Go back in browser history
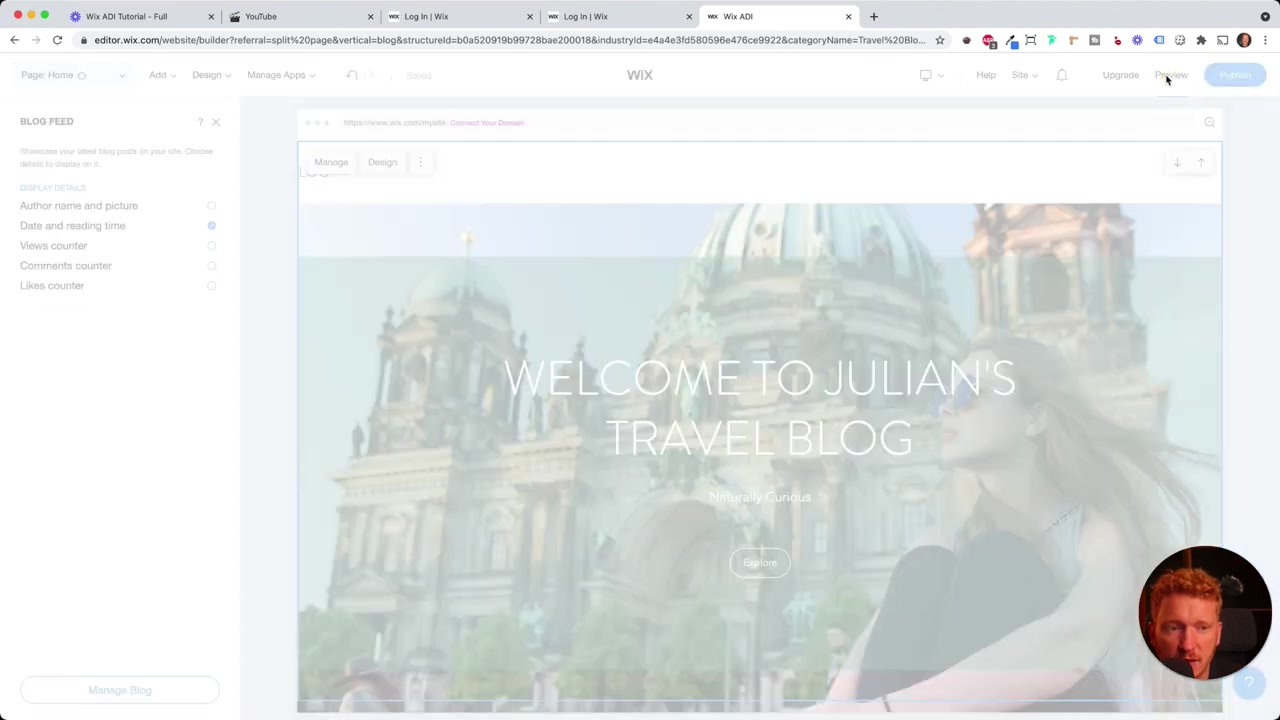 14,40
